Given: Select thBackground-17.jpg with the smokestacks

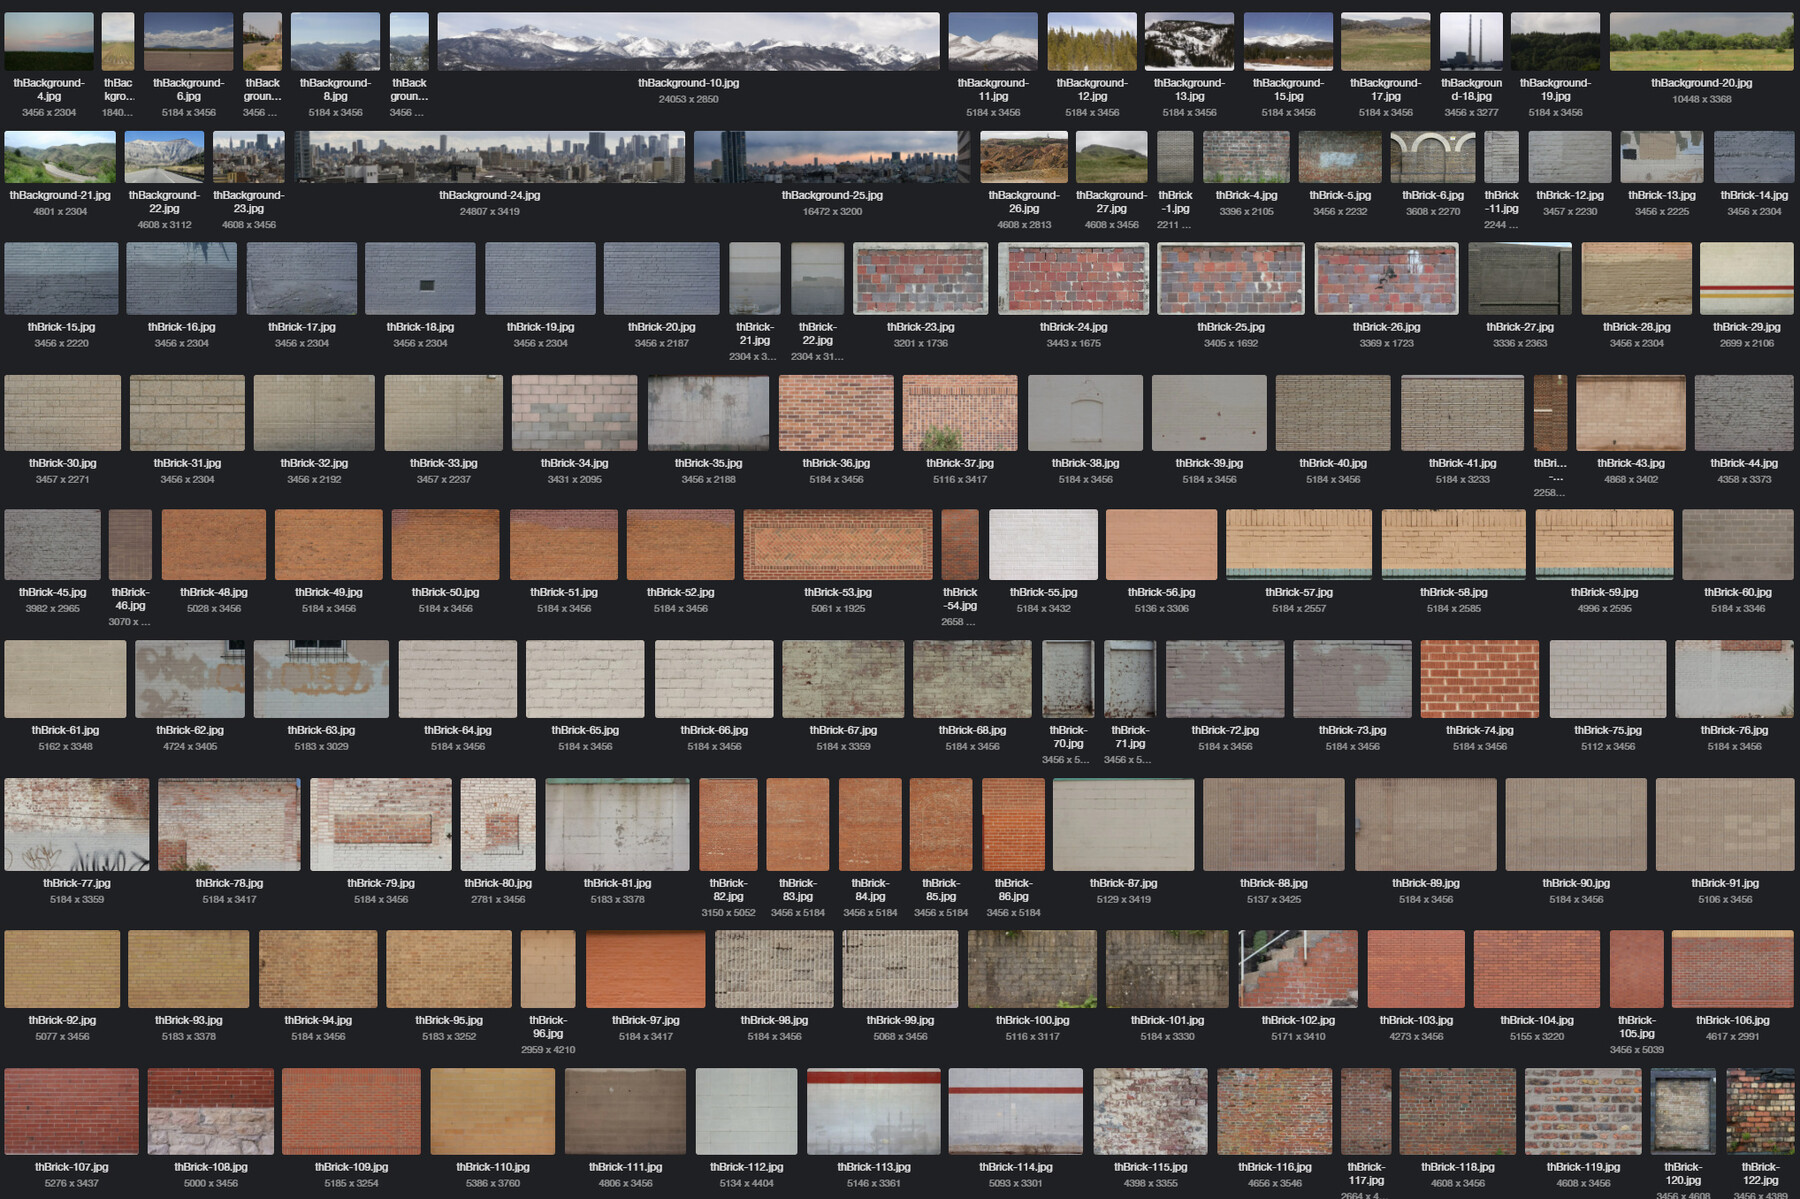Looking at the screenshot, I should point(1388,40).
